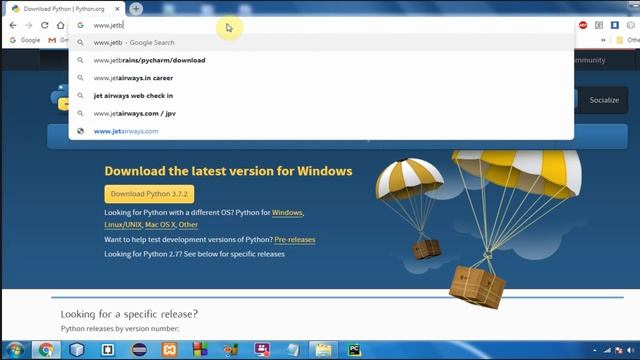Click the address bar containing www.jetb
Viewport: 640px width, 360px height.
pyautogui.click(x=321, y=25)
